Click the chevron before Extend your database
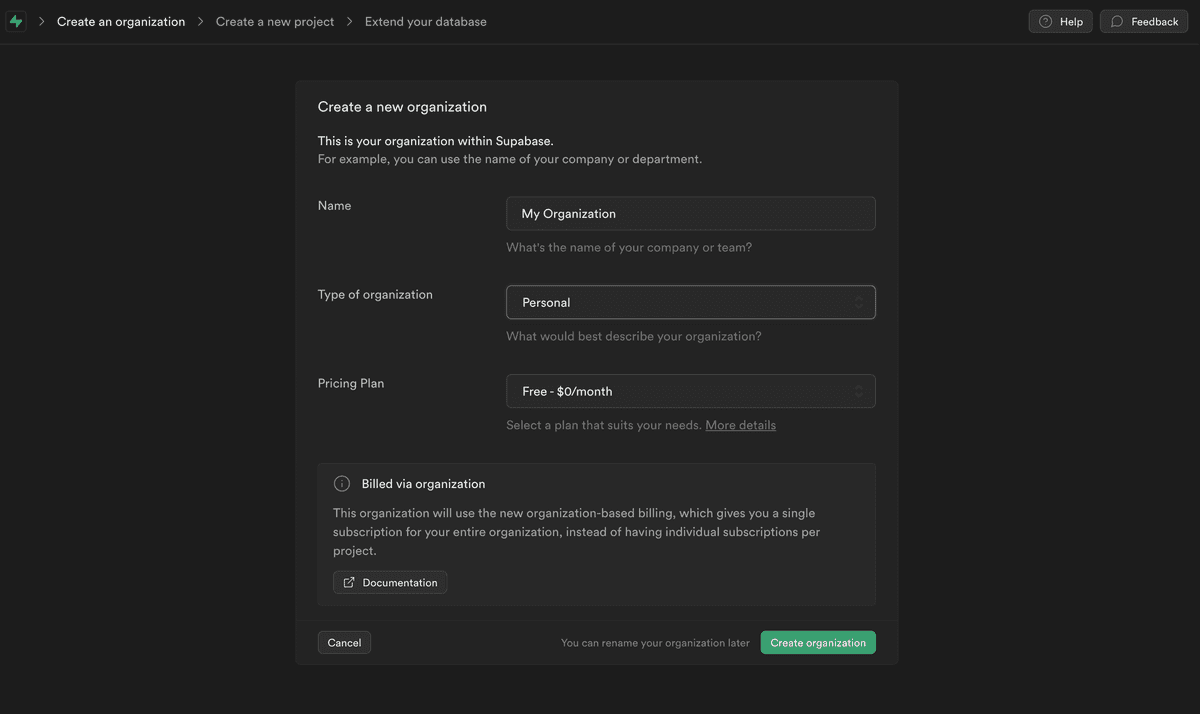Viewport: 1200px width, 714px height. pos(348,20)
